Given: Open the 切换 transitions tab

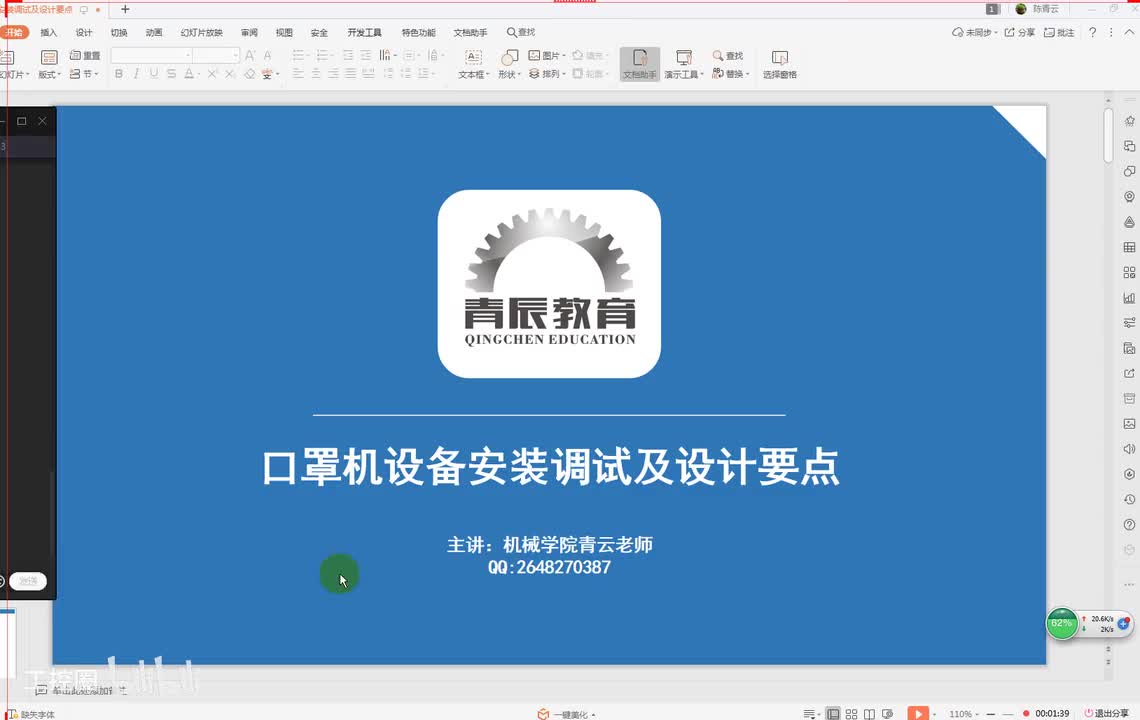Looking at the screenshot, I should [119, 33].
